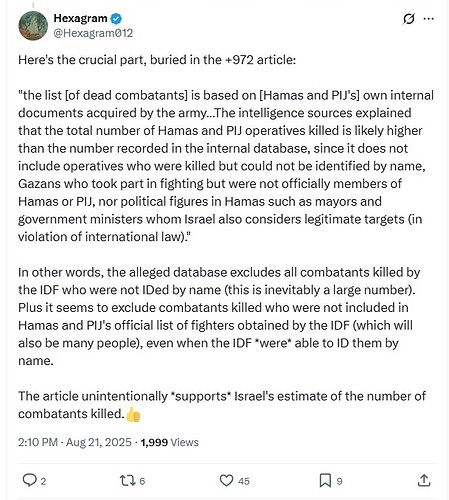View the 1,999 Views analytics

(x=169, y=442)
